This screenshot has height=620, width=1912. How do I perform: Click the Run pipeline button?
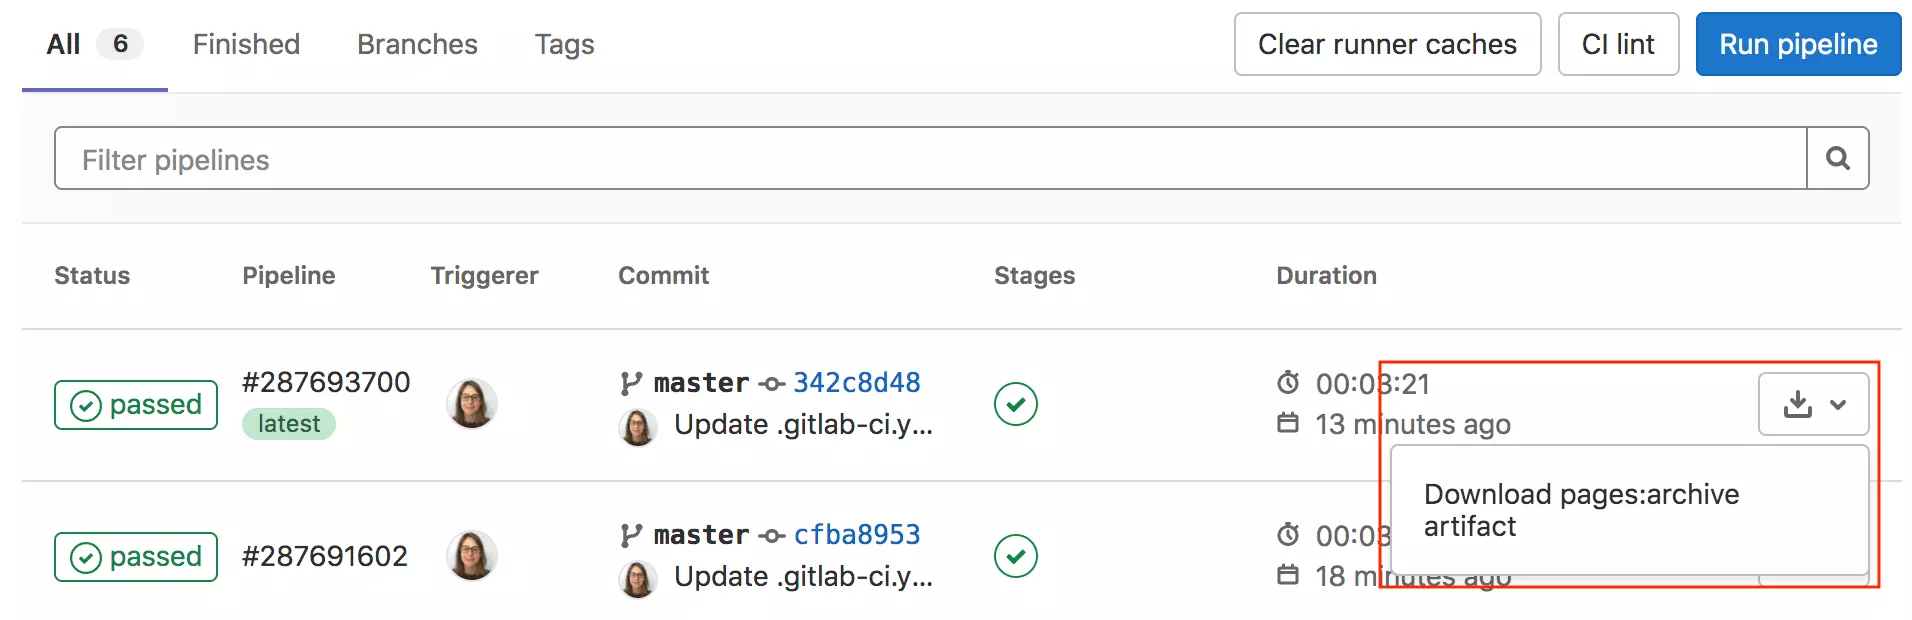tap(1797, 44)
